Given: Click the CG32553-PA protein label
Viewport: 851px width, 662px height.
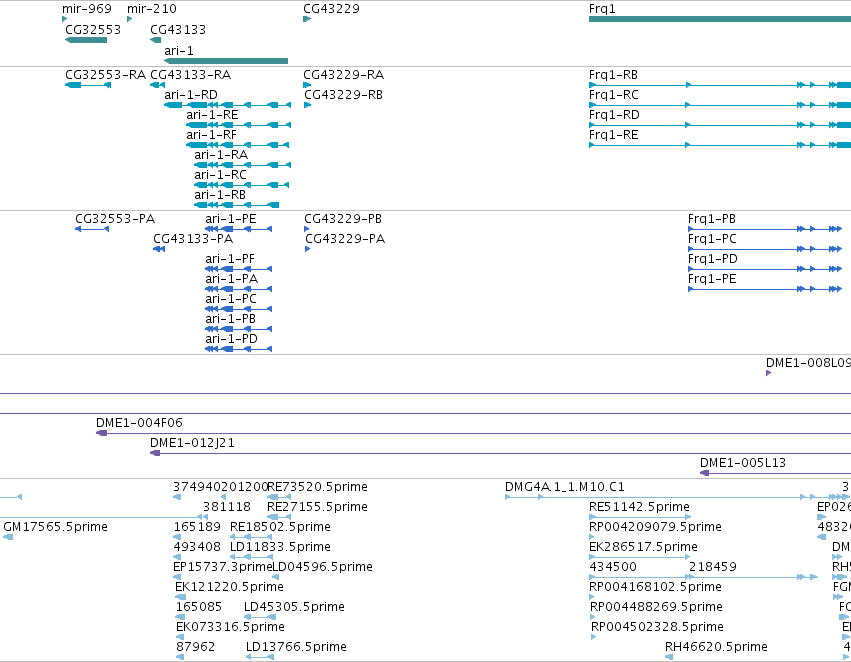Looking at the screenshot, I should 115,219.
